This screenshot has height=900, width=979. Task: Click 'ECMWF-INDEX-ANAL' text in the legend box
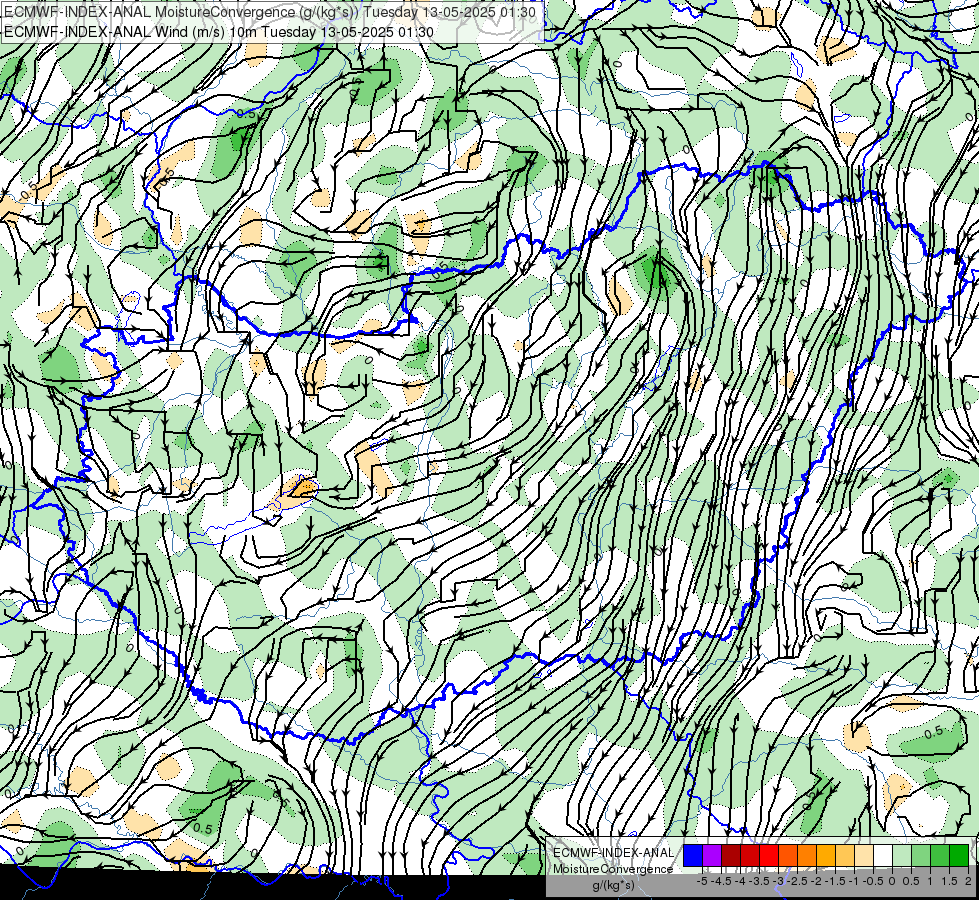613,853
